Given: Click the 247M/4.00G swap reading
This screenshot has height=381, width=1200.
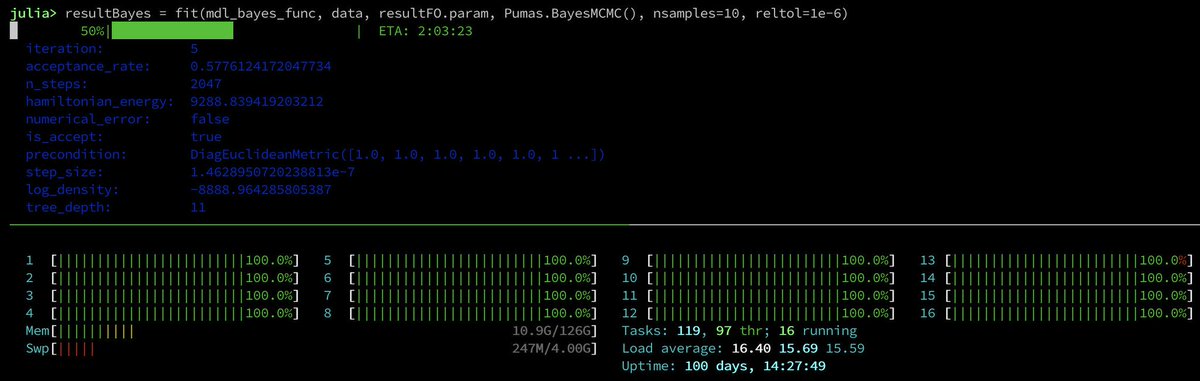Looking at the screenshot, I should tap(551, 348).
